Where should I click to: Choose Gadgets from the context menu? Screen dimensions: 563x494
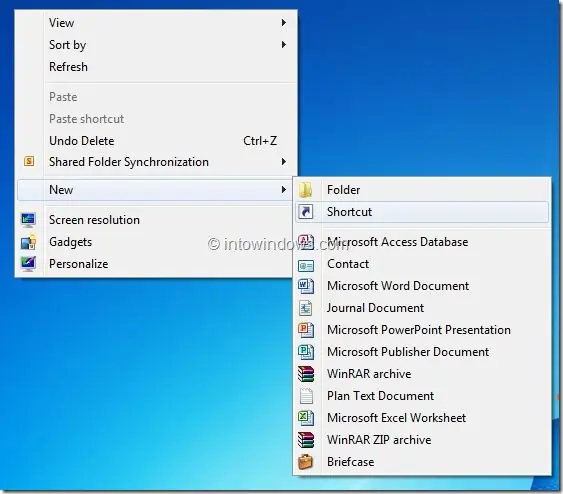pos(156,242)
